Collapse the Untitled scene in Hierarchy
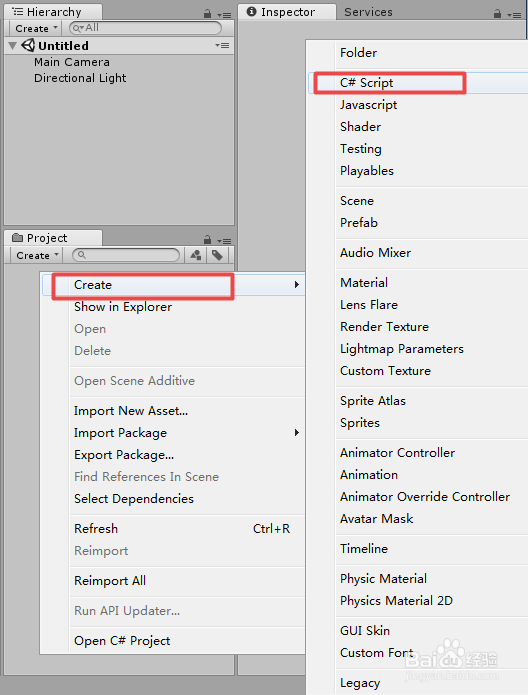528x695 pixels. [12, 46]
